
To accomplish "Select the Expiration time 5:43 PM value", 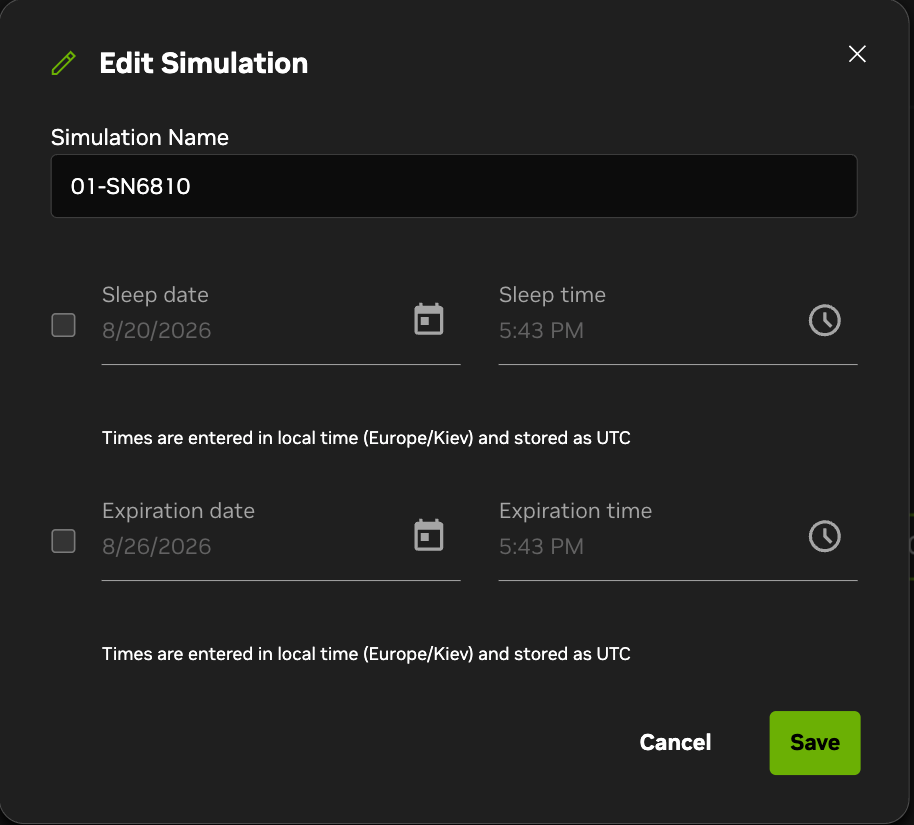I will (541, 546).
